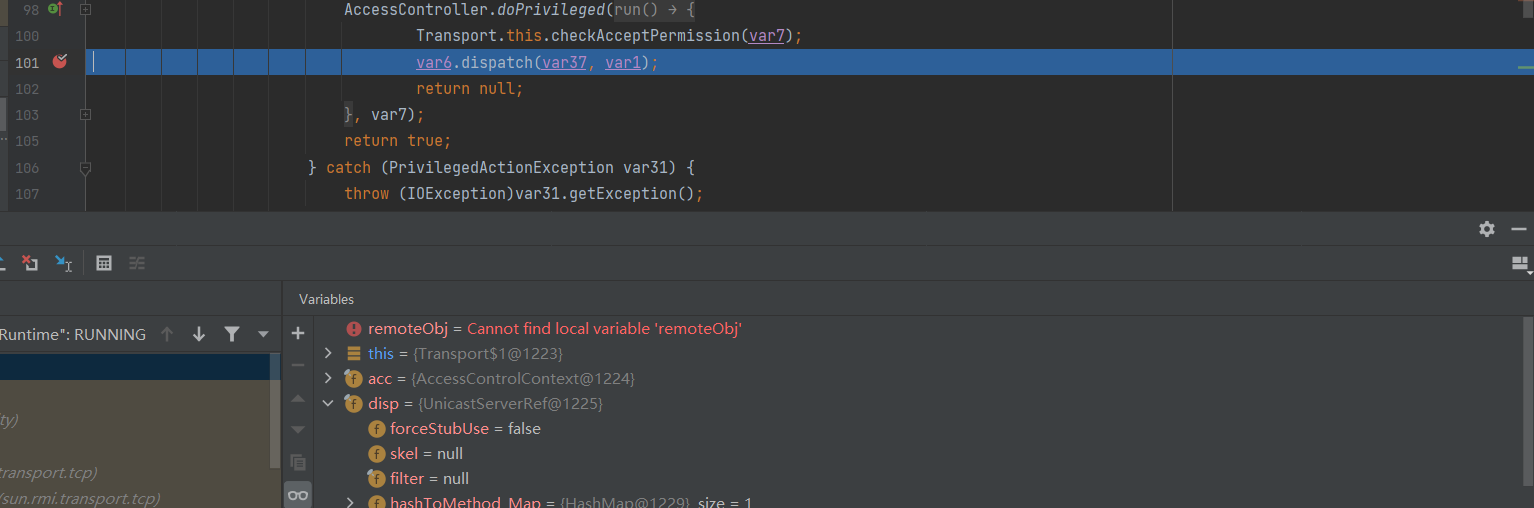
Task: Remove selected watch with minus icon
Action: coord(298,365)
